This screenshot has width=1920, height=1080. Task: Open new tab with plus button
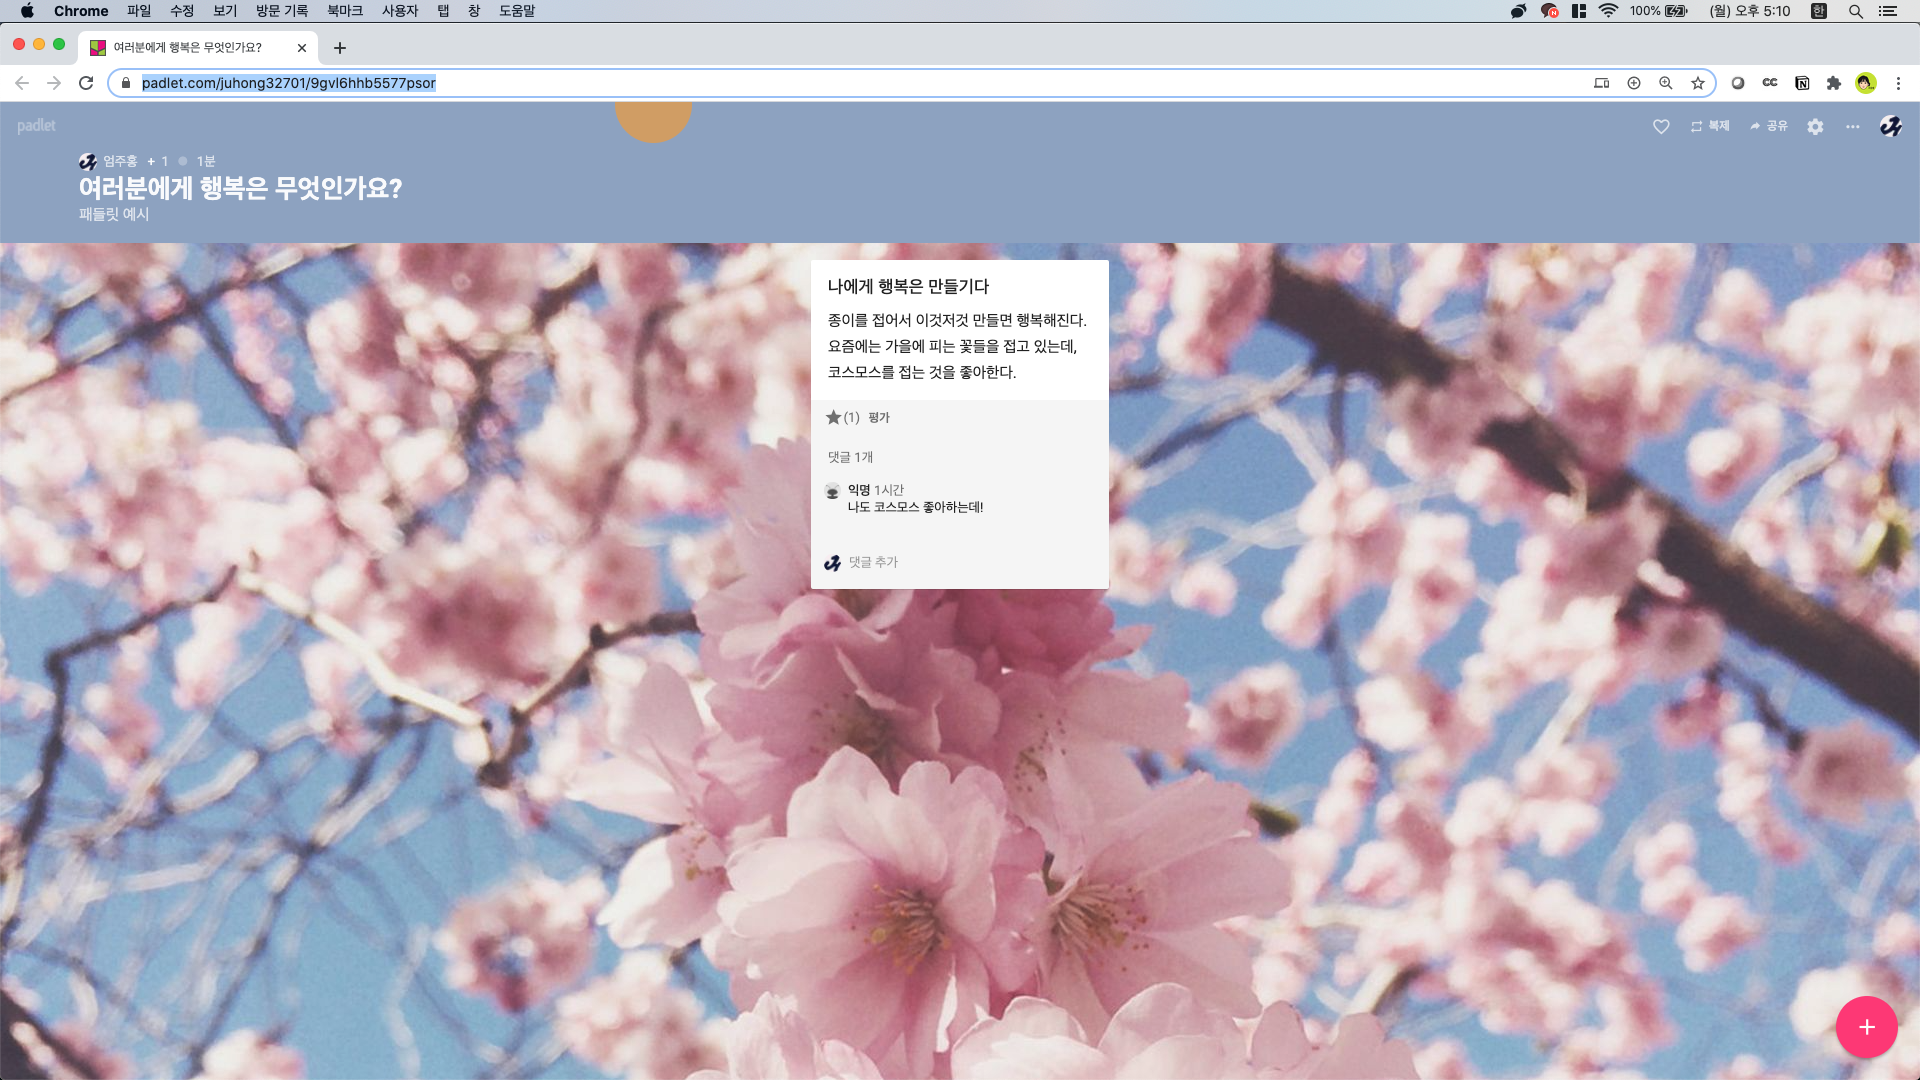tap(340, 48)
